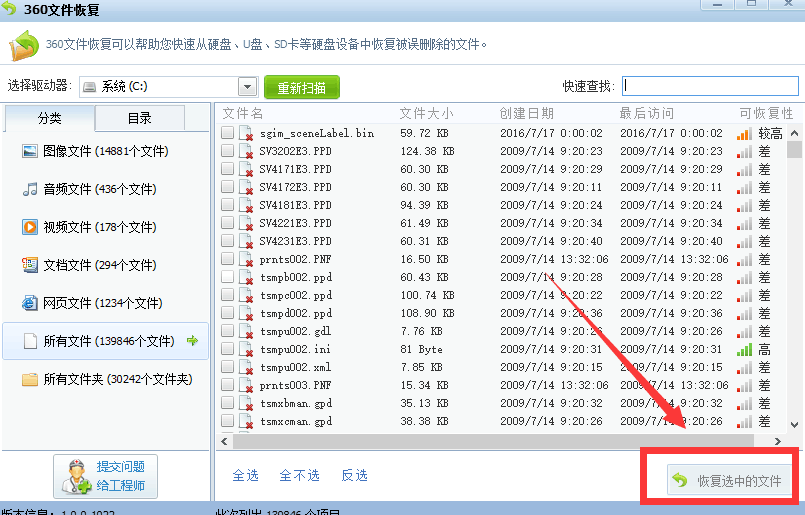The width and height of the screenshot is (805, 515).
Task: Click the file icon of tsmxcman.gpd
Action: click(246, 421)
